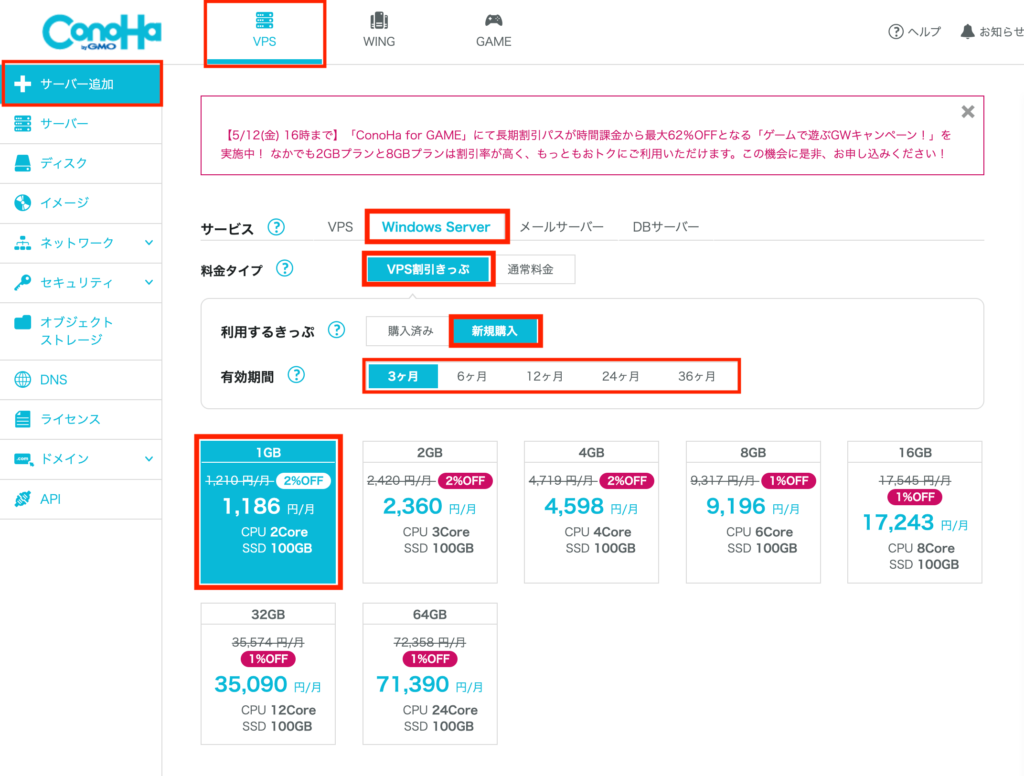Click the GWキャンペーン announcement text
Viewport: 1024px width, 776px height.
(x=586, y=144)
